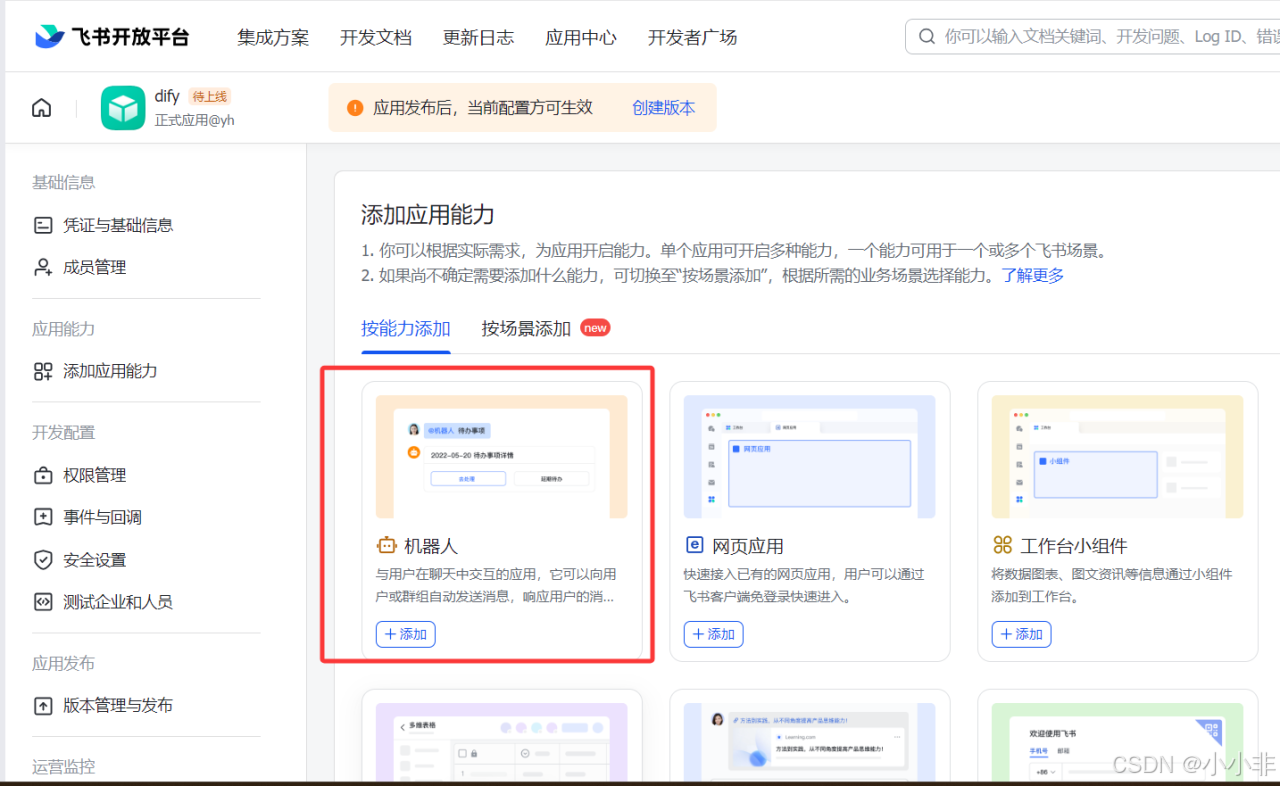Click the 基础信息 section label
This screenshot has height=786, width=1280.
(64, 182)
